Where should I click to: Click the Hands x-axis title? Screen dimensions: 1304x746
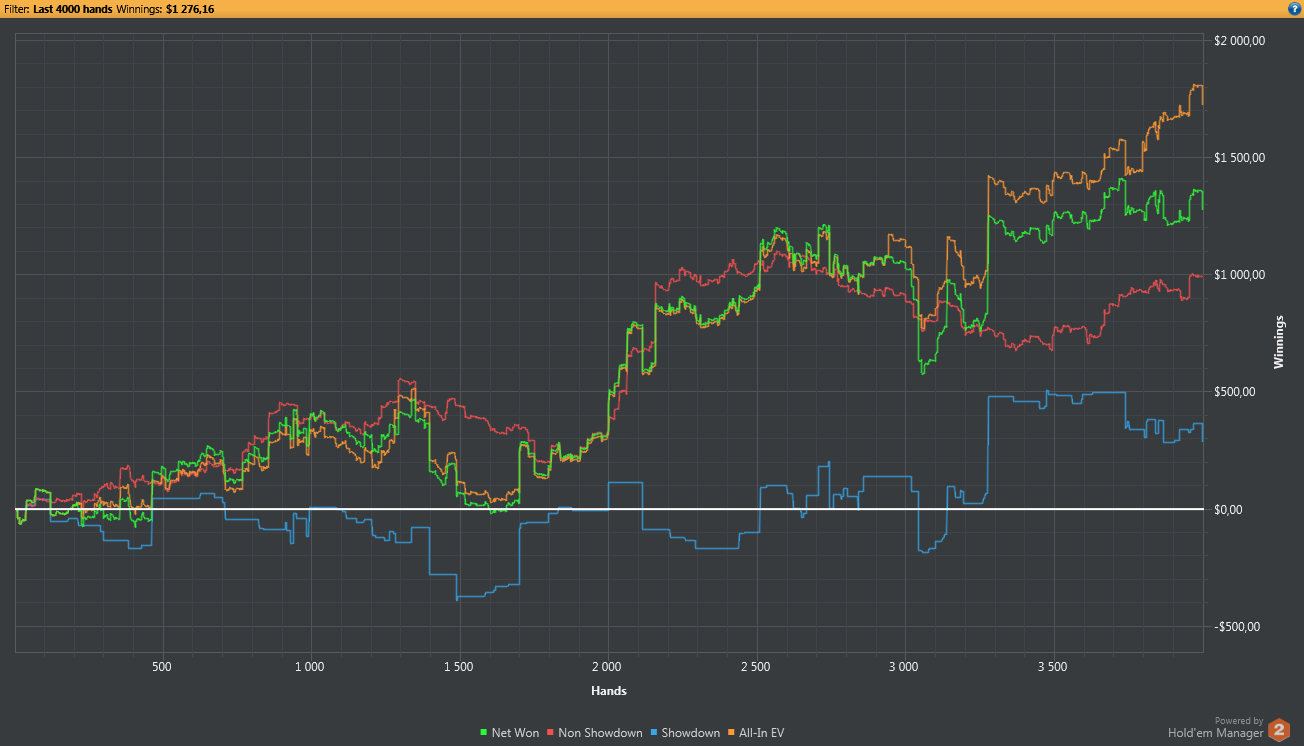point(609,690)
